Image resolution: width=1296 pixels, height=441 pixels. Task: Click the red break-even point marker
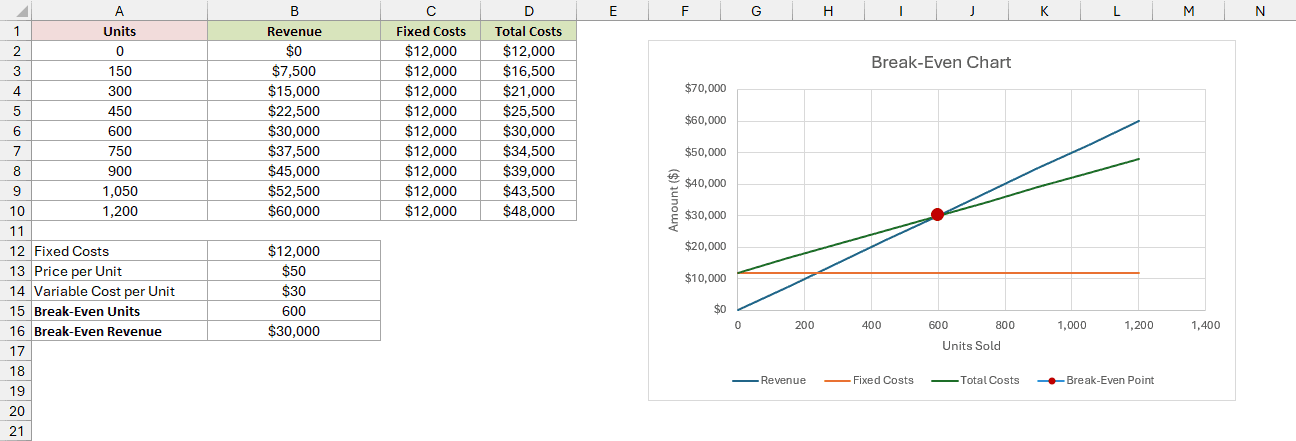[937, 214]
